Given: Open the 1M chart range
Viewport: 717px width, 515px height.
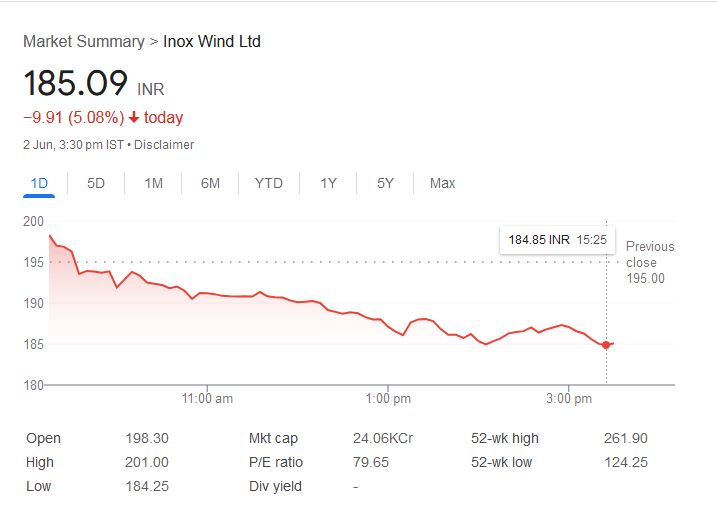Looking at the screenshot, I should point(153,183).
